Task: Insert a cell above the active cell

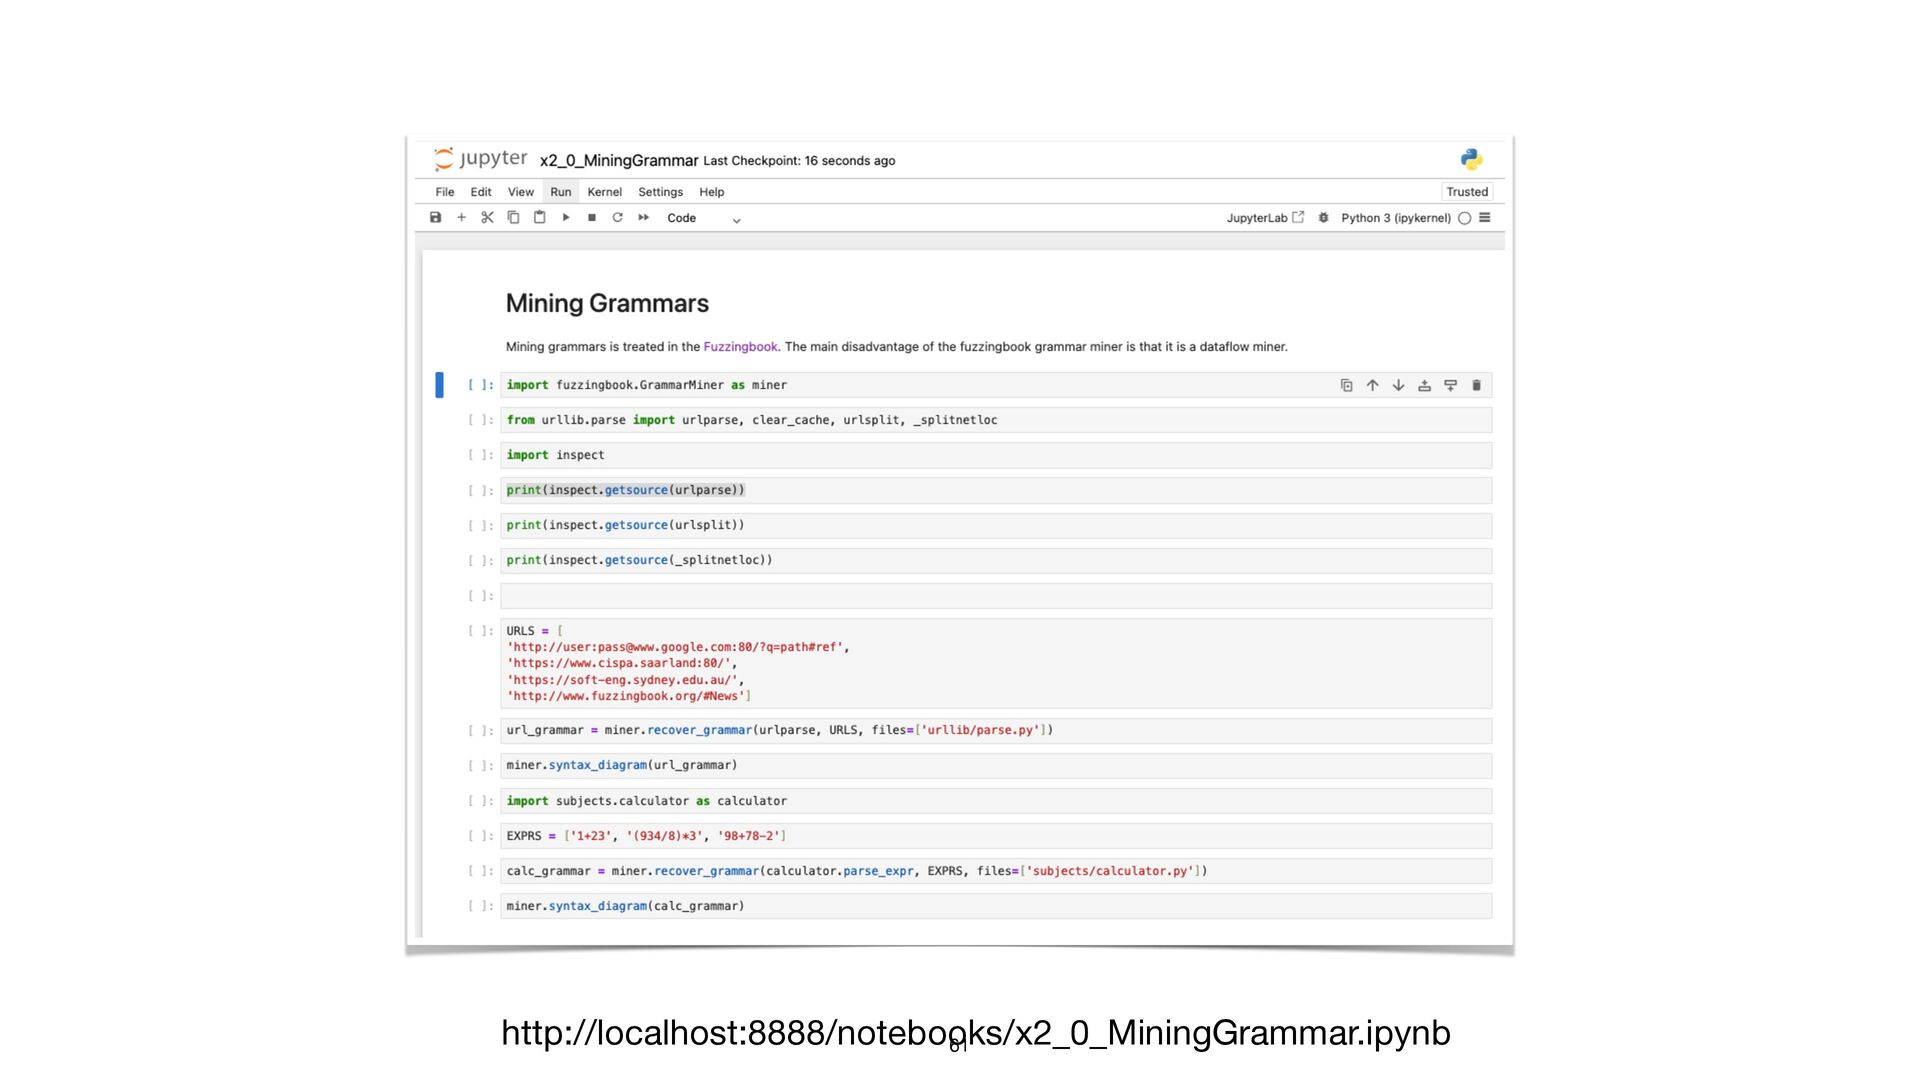Action: pyautogui.click(x=1424, y=385)
